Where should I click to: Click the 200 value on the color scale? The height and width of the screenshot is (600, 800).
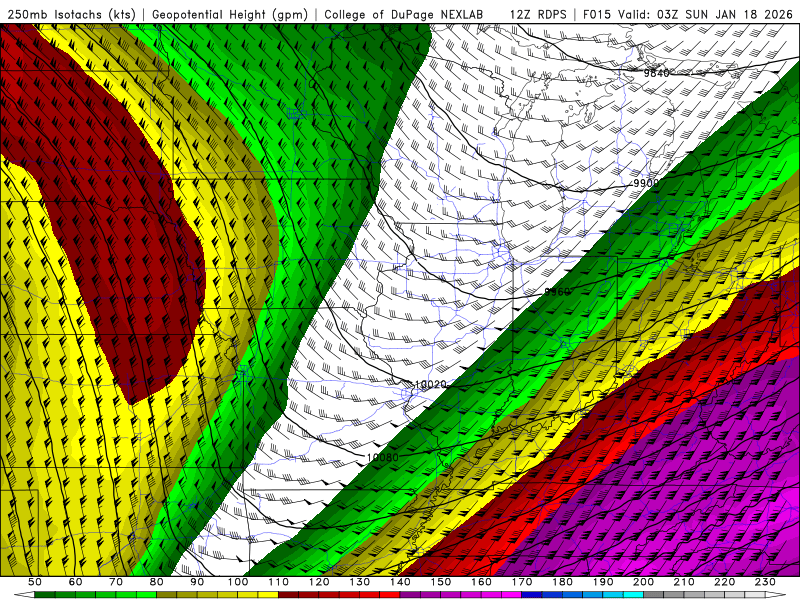point(644,582)
